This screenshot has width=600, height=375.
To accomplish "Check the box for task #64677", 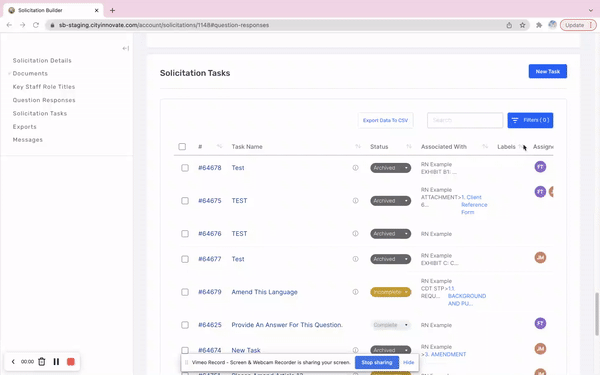I will (x=185, y=259).
